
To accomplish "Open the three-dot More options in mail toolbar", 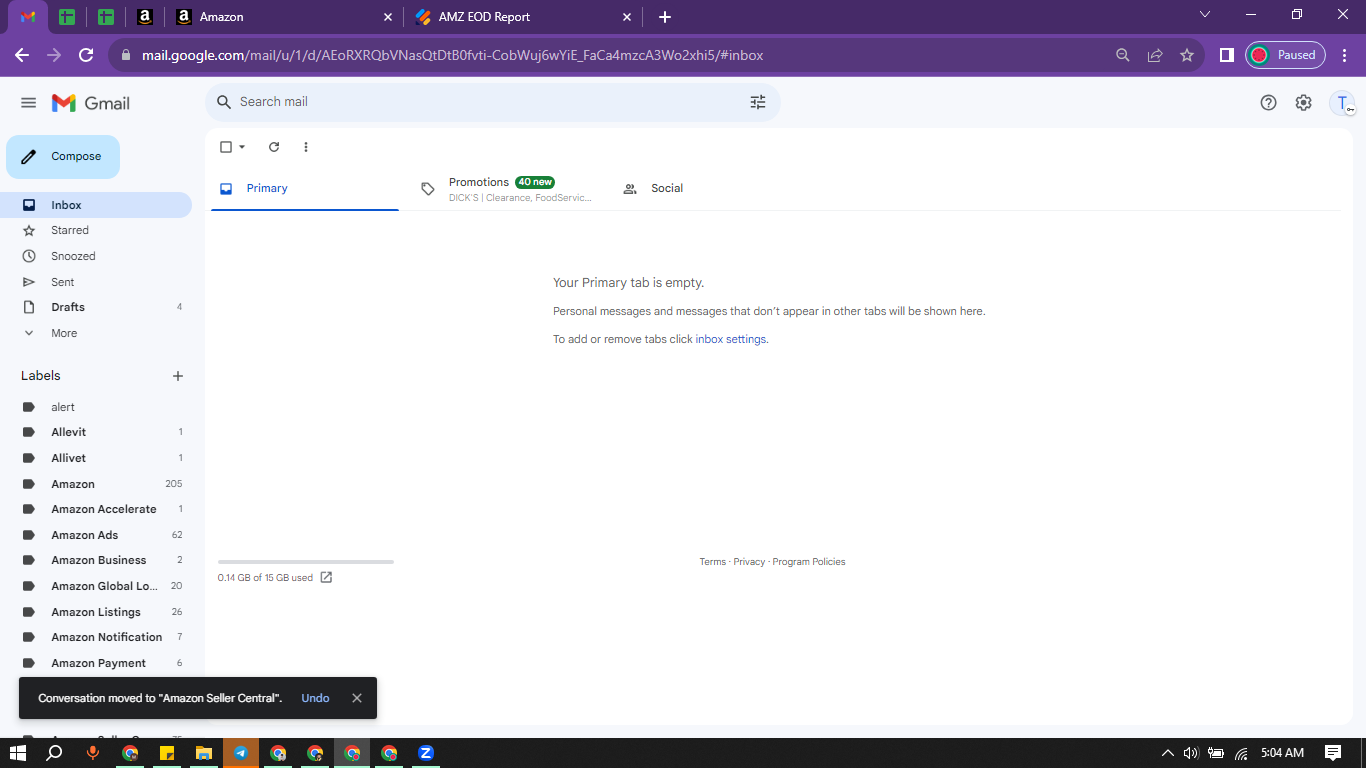I will tap(306, 147).
